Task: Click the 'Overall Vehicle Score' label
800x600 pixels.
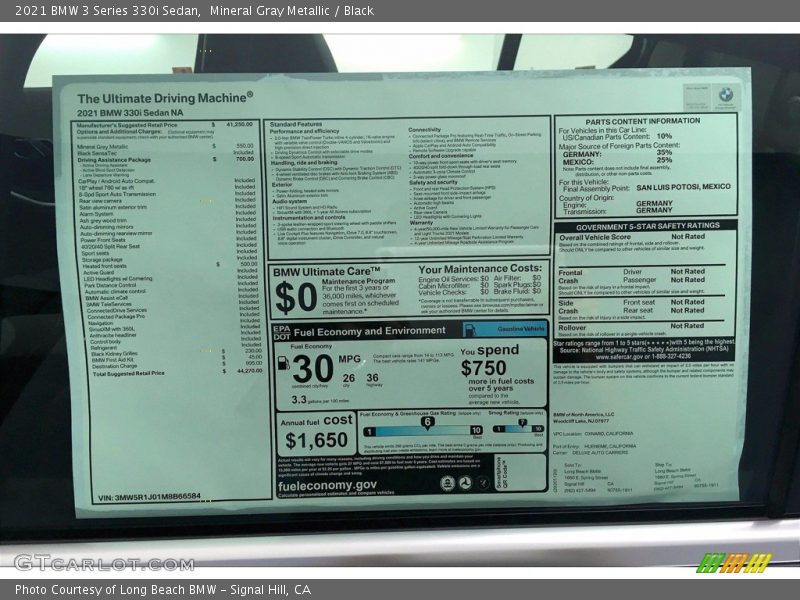Action: 594,237
